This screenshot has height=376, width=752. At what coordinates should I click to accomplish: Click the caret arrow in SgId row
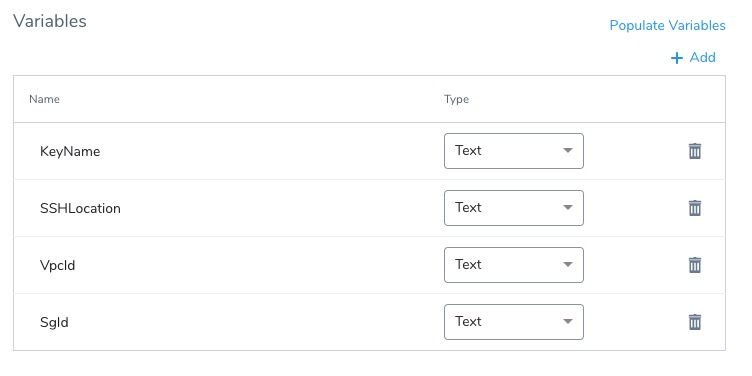click(x=568, y=321)
